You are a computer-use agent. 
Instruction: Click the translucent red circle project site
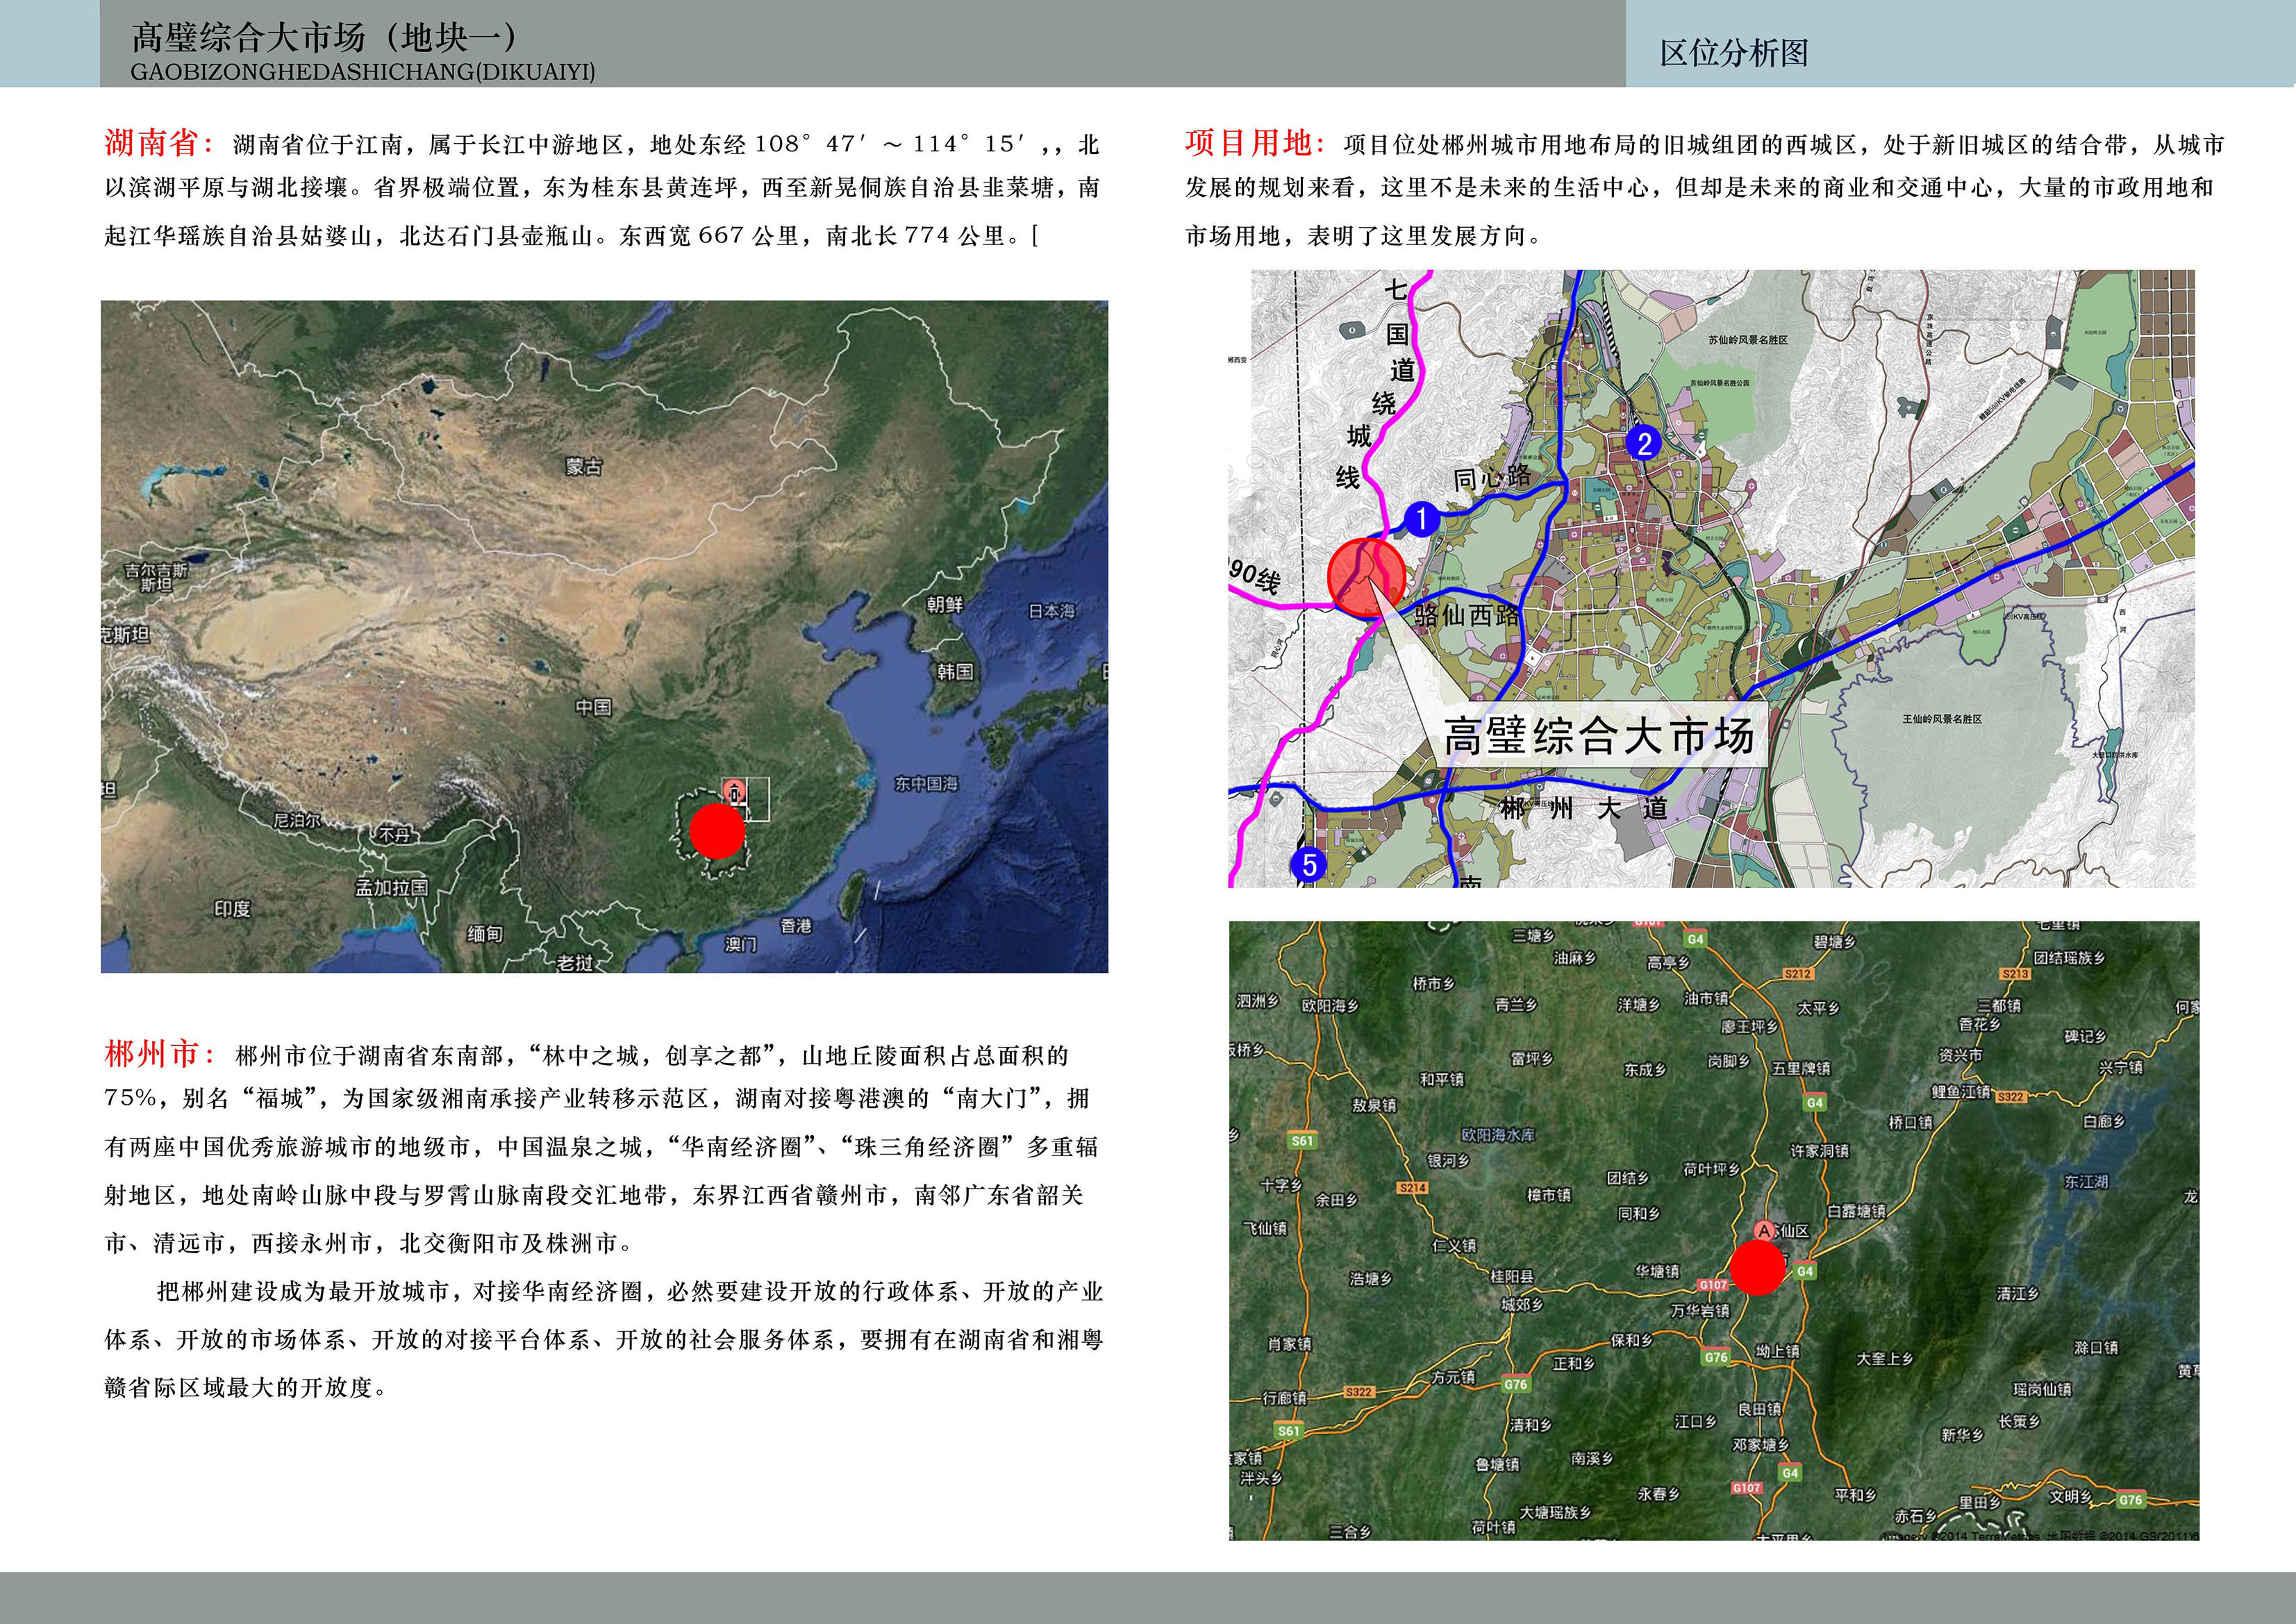[x=1366, y=577]
